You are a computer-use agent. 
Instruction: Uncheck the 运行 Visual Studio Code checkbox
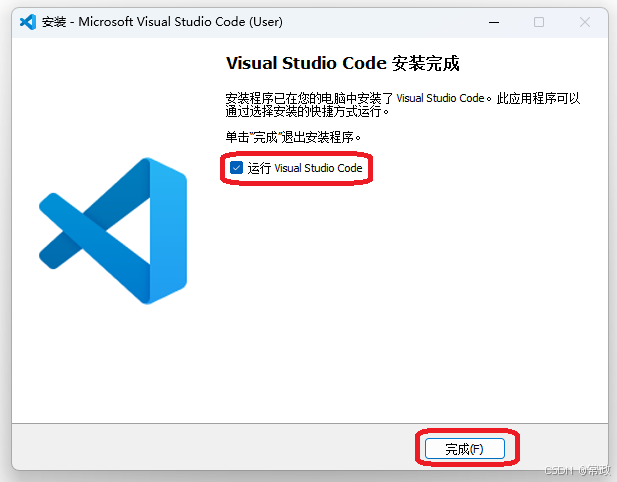pos(236,168)
